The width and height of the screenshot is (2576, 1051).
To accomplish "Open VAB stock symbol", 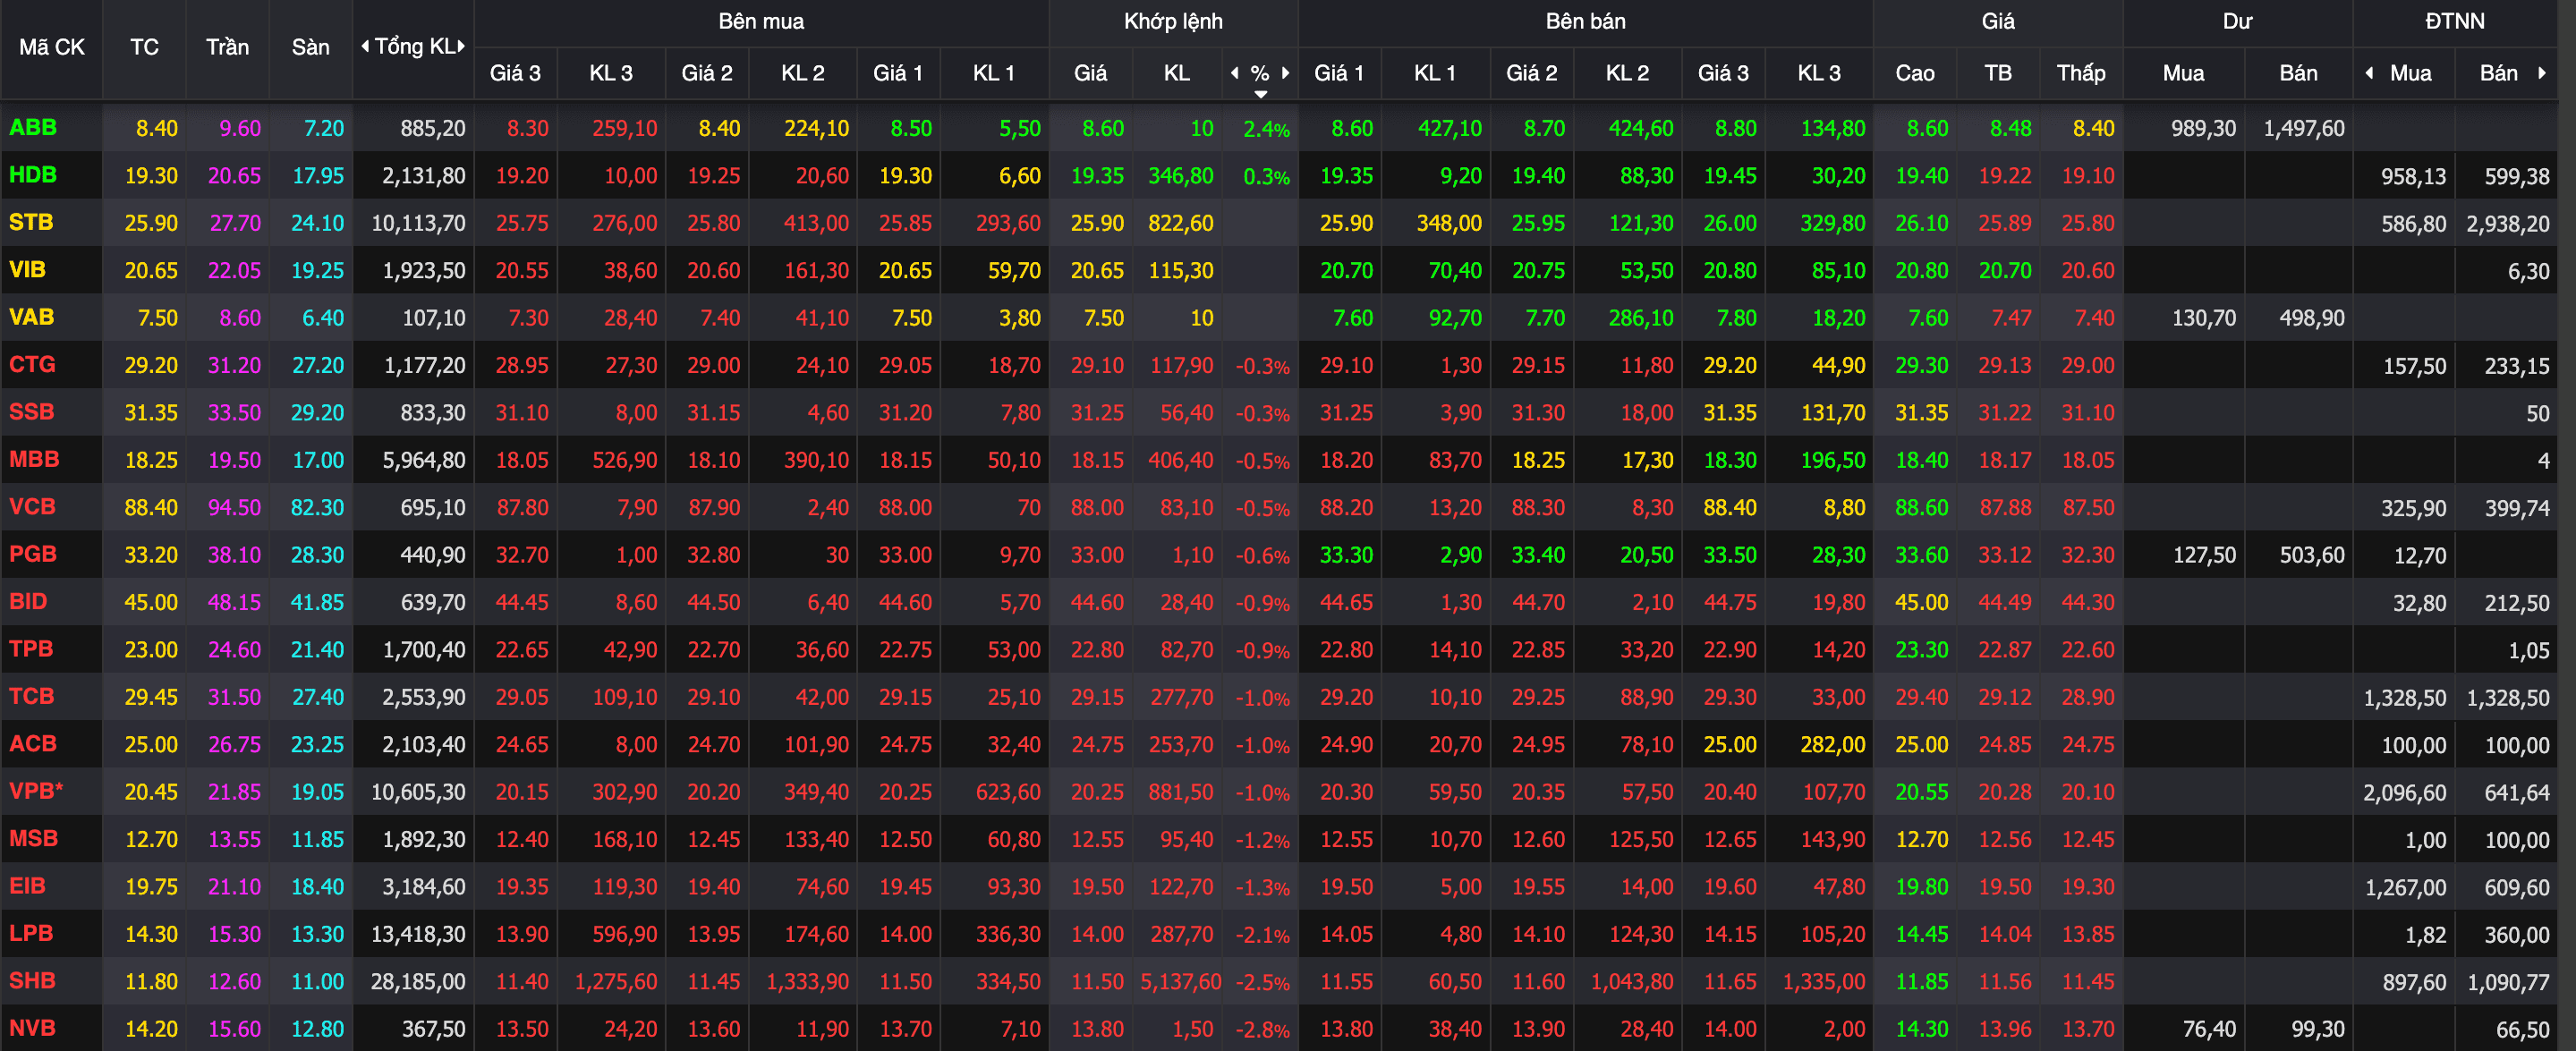I will tap(31, 317).
